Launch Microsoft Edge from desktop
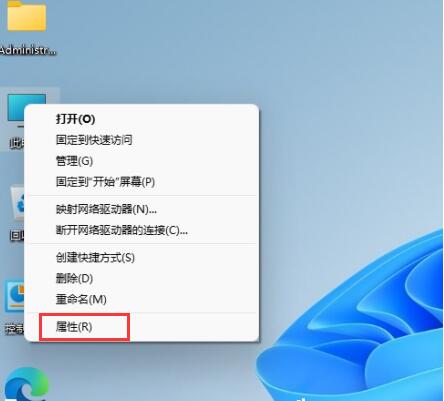Viewport: 444px width, 401px height. 26,384
